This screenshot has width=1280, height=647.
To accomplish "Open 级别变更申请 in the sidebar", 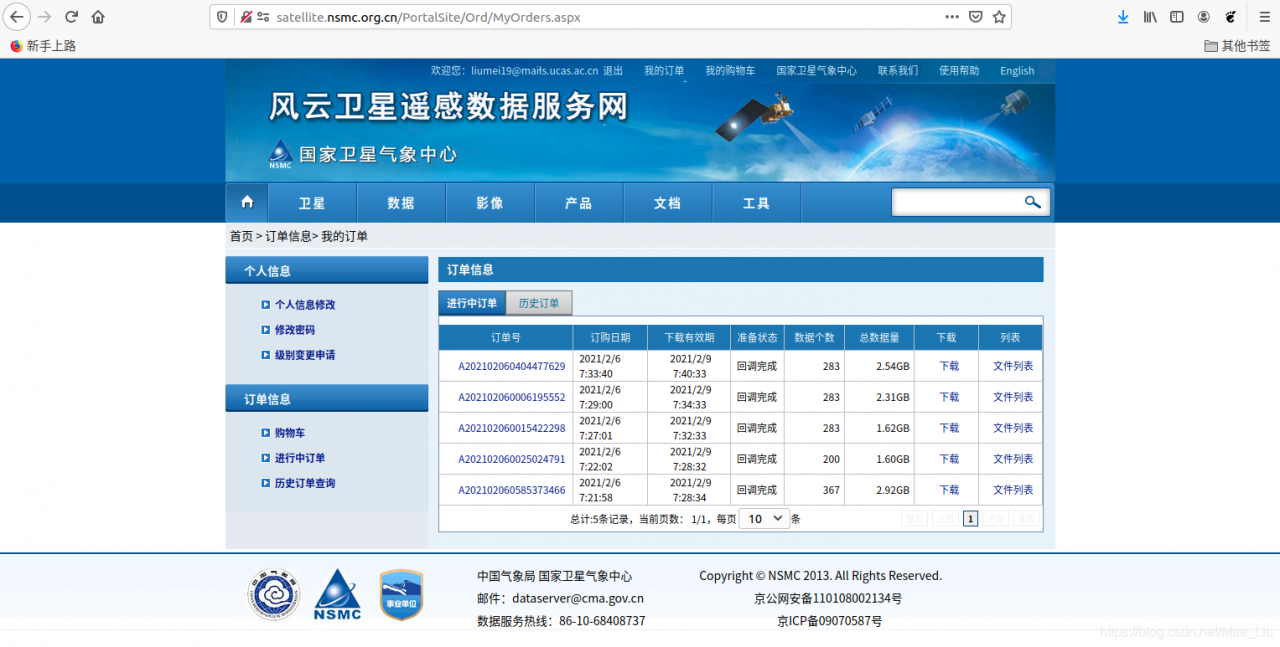I will point(305,355).
